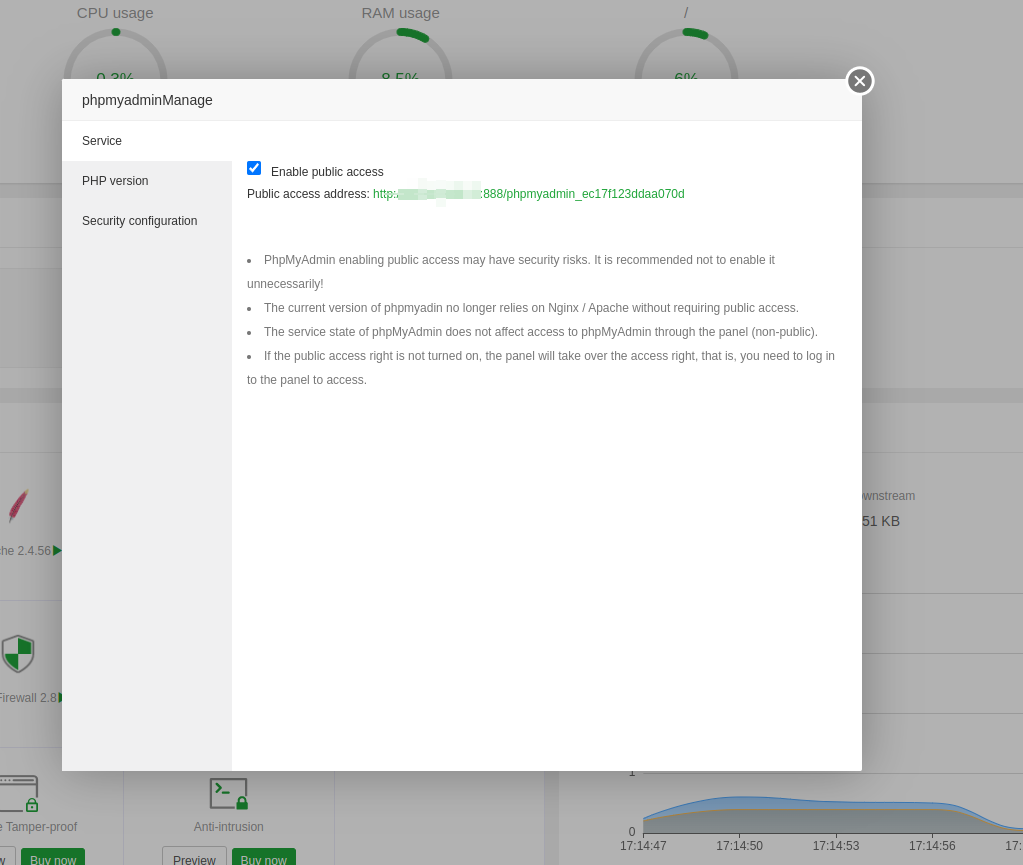Click the root disk usage gauge
The image size is (1023, 865).
coord(686,53)
